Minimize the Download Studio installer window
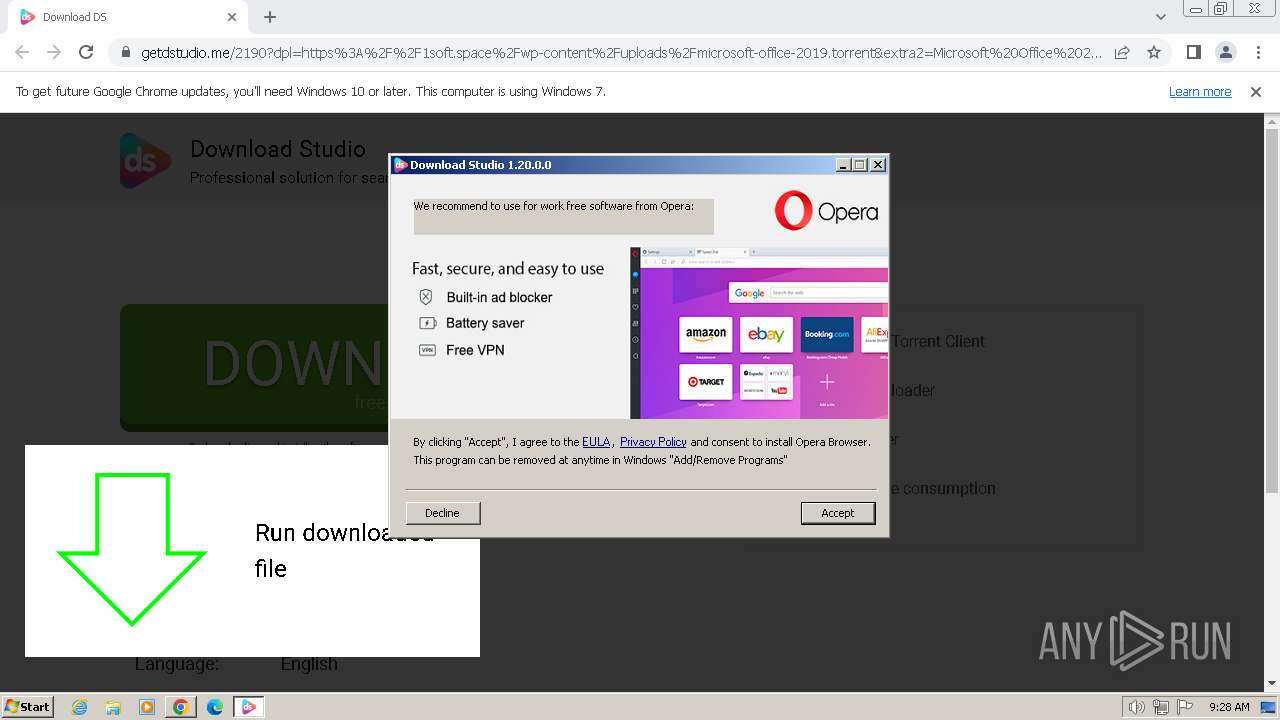The height and width of the screenshot is (720, 1280). click(x=843, y=165)
